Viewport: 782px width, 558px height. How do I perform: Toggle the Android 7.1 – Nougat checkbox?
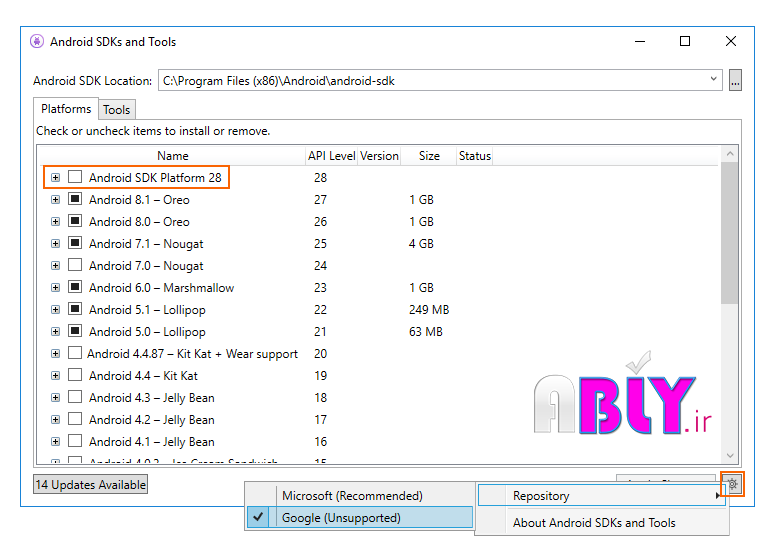(x=75, y=243)
